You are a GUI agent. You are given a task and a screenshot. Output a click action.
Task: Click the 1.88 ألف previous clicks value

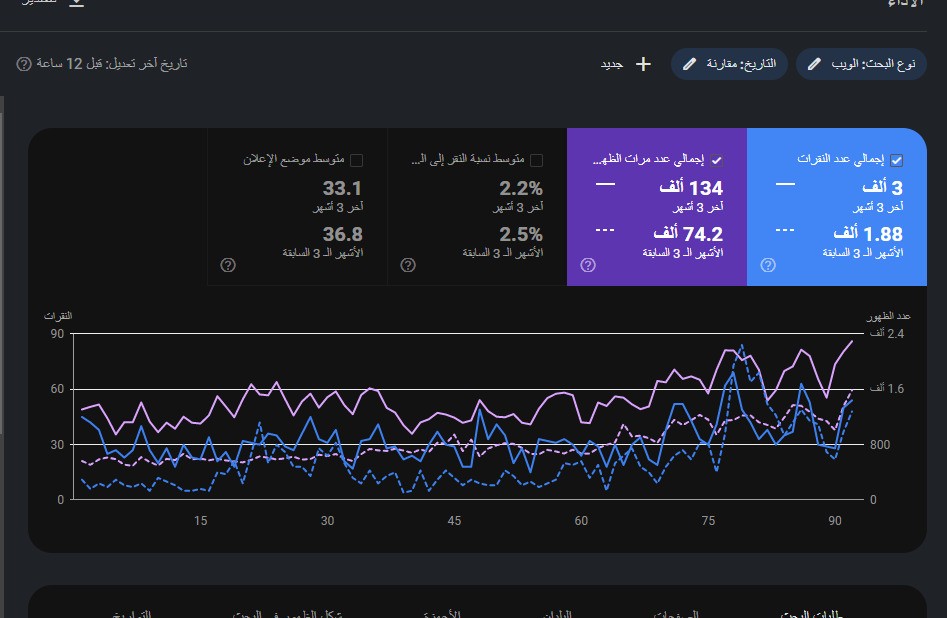(868, 233)
